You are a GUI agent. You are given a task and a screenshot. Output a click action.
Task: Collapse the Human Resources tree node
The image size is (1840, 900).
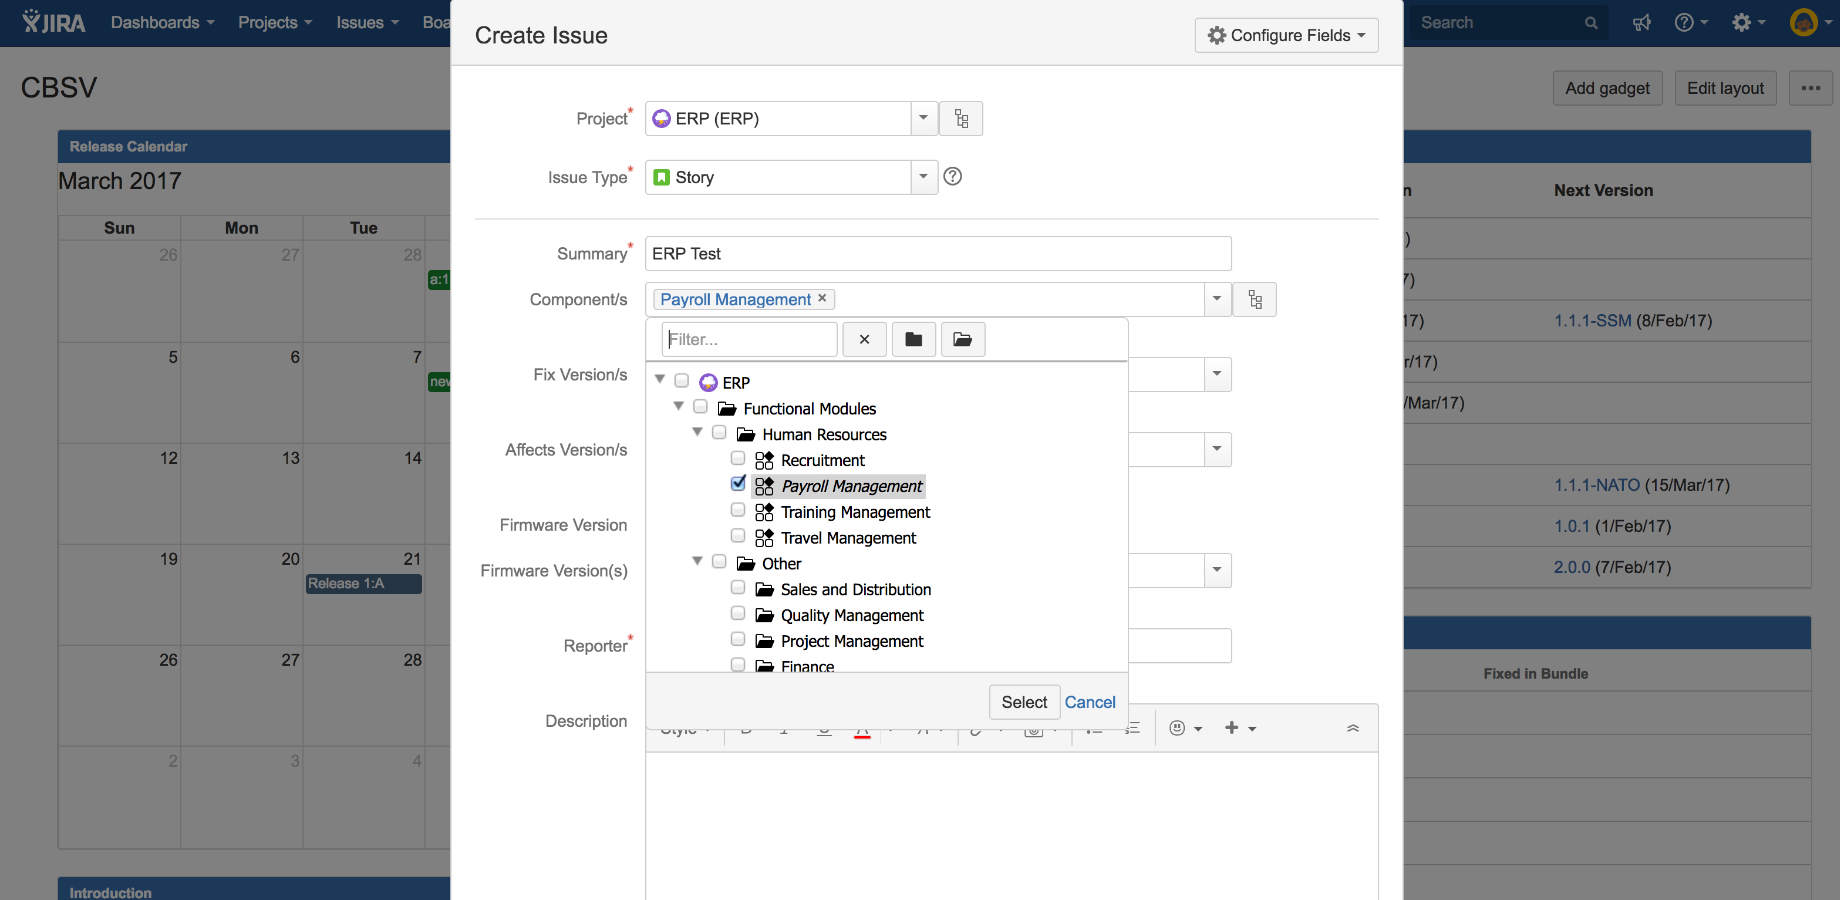click(x=698, y=433)
